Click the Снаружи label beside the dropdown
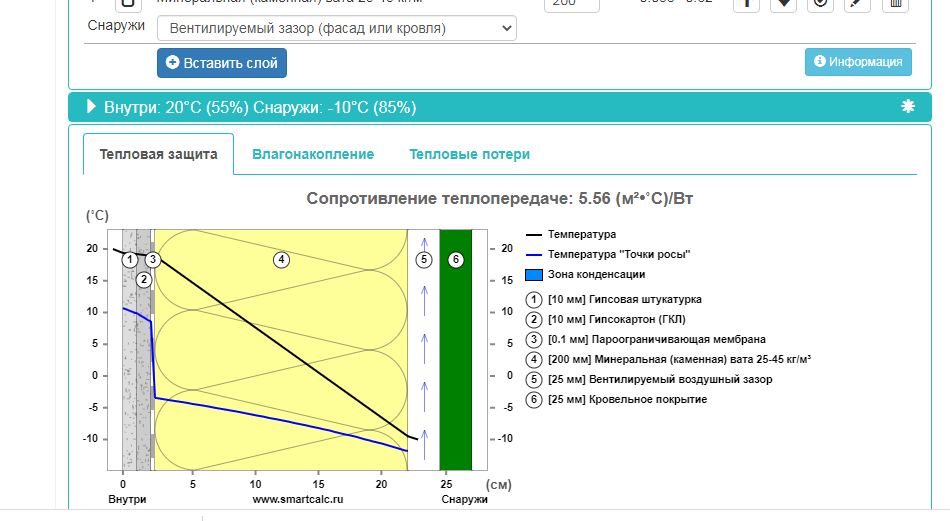 point(116,25)
